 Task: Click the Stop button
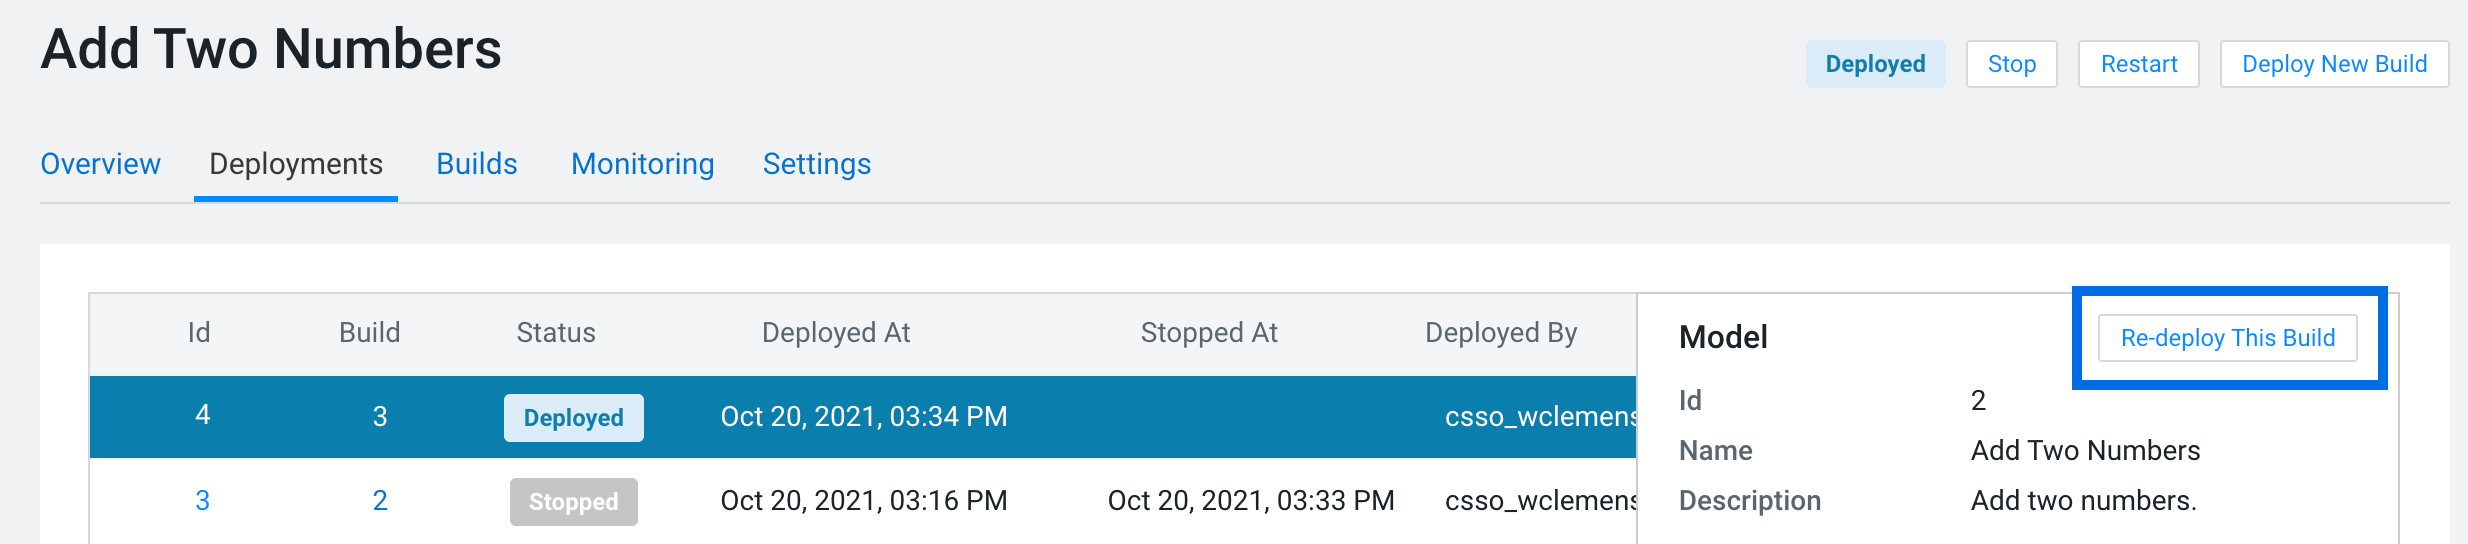pyautogui.click(x=2011, y=64)
